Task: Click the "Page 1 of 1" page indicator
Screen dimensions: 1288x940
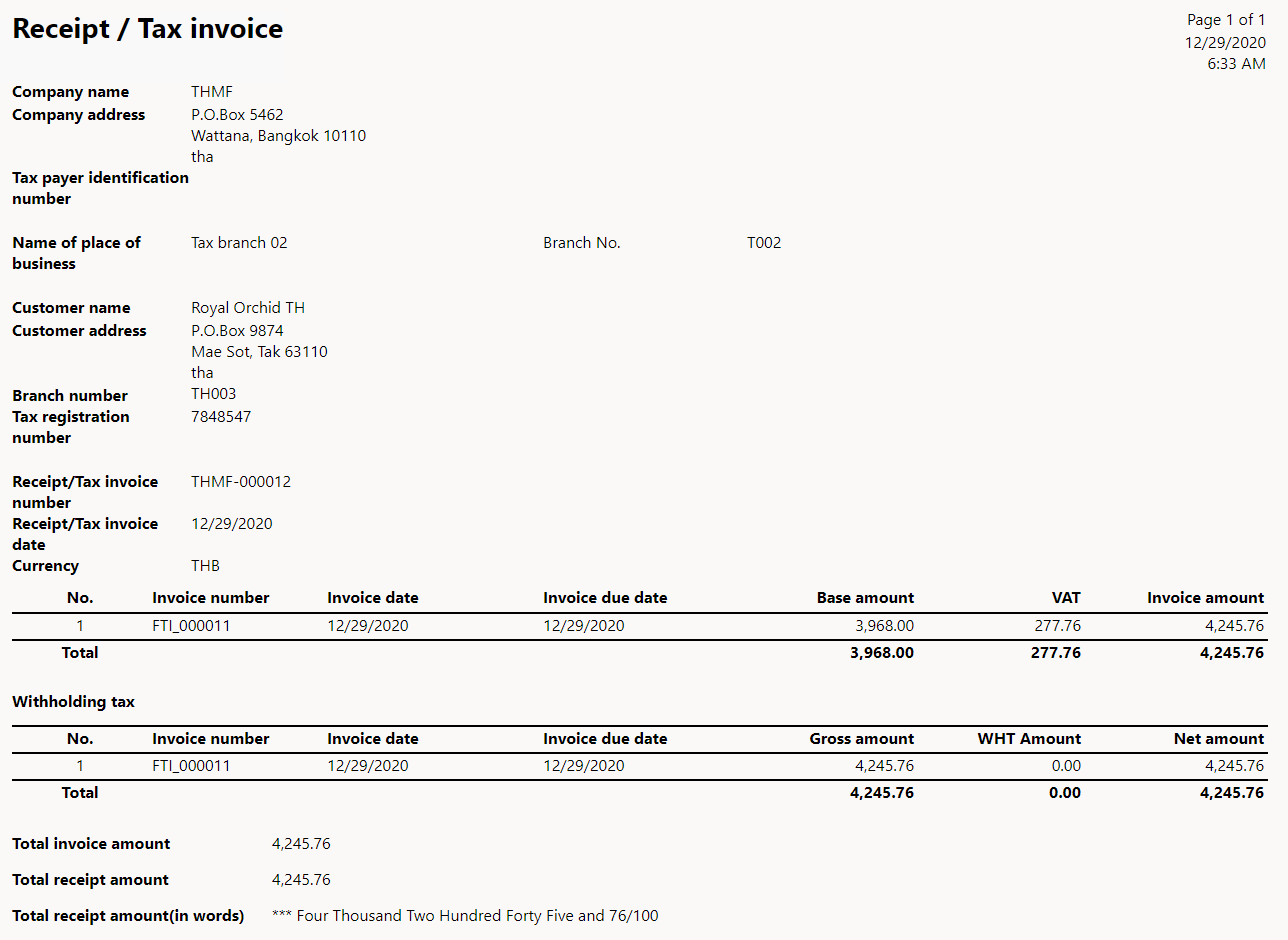Action: [1226, 20]
